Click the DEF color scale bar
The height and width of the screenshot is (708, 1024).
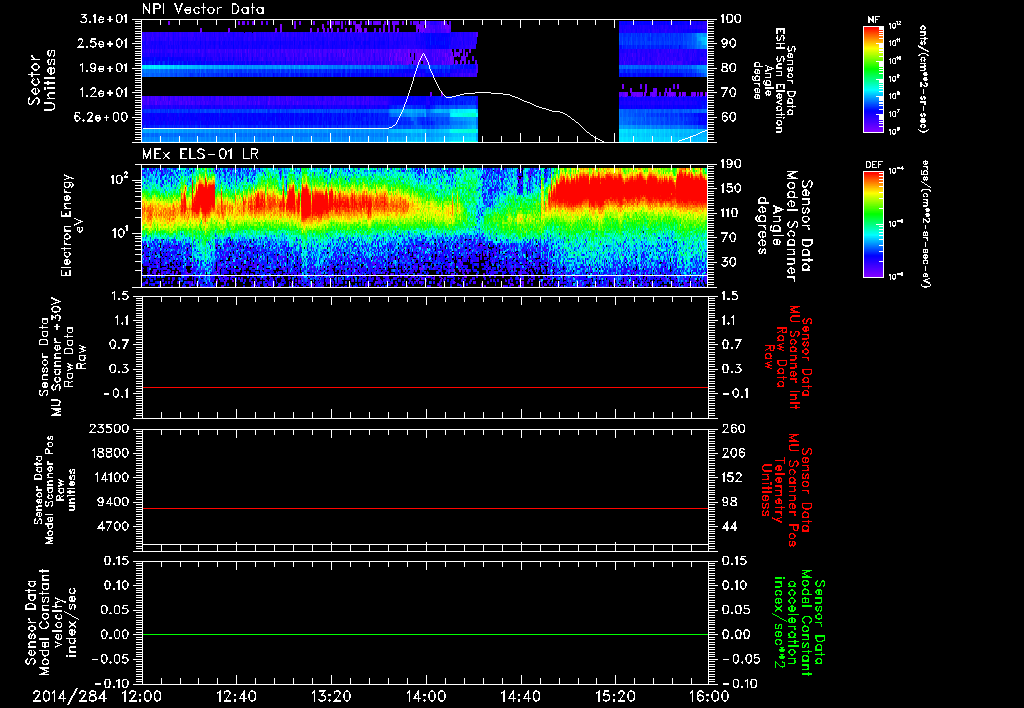[873, 224]
